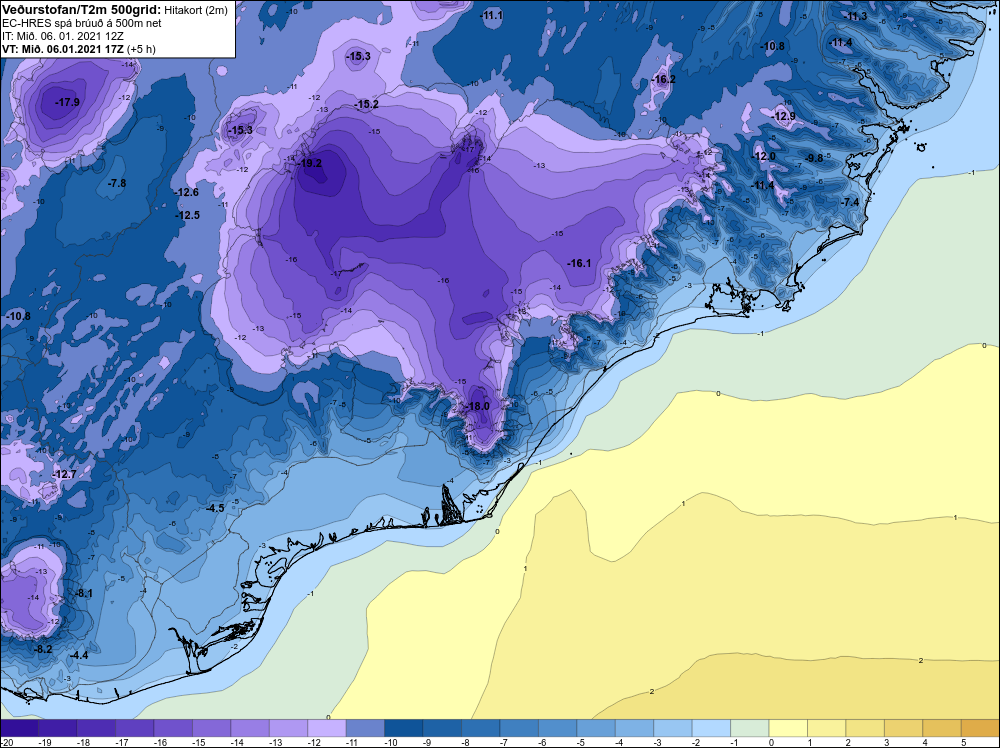Click the -11.1 temperature label
The image size is (1000, 748).
492,15
